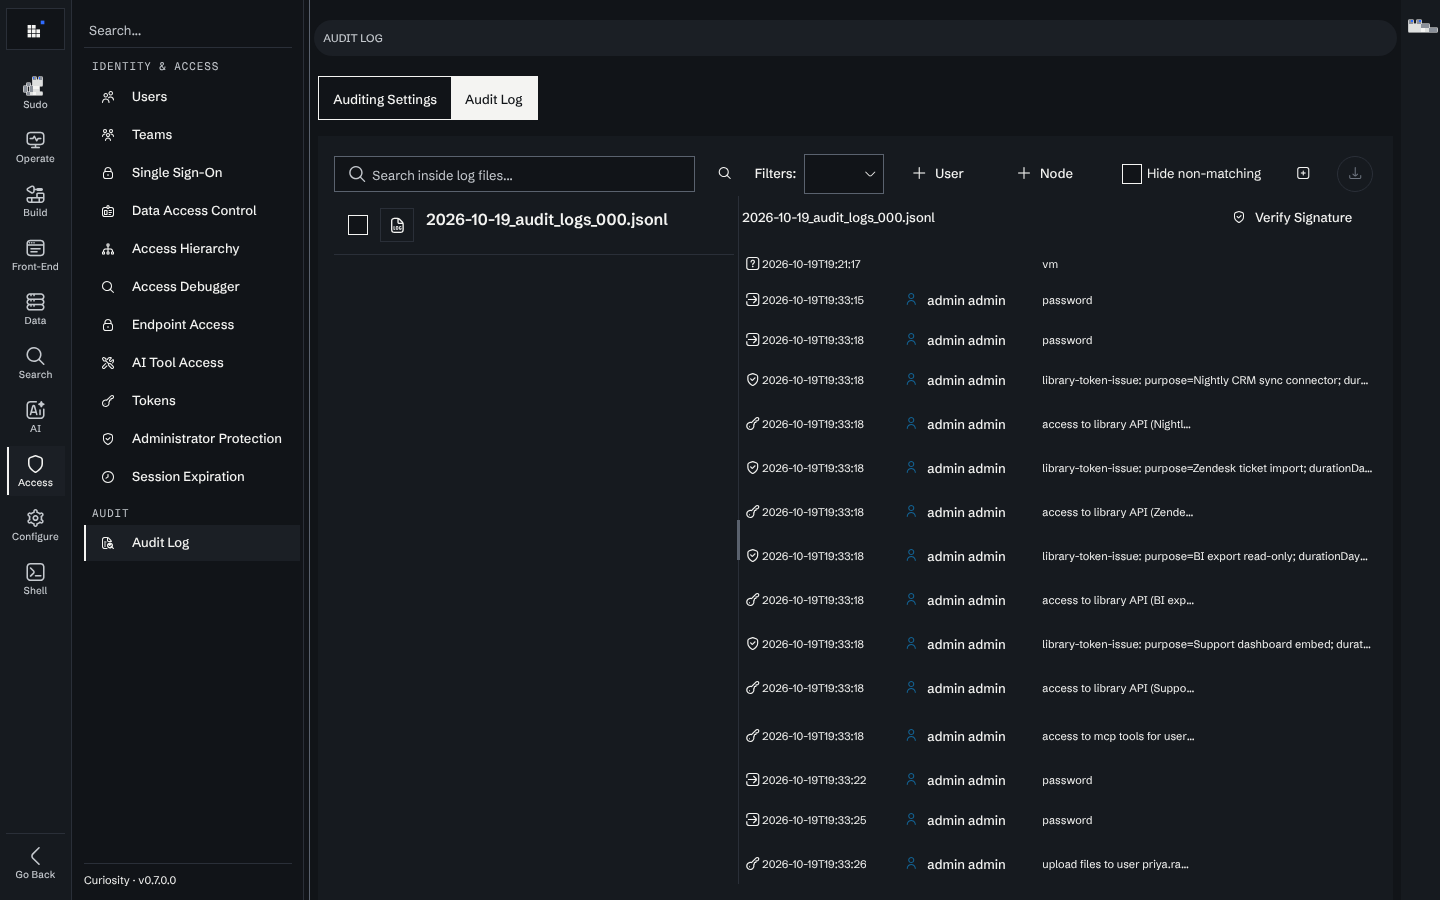The height and width of the screenshot is (900, 1440).
Task: Click the log entry at 2026-10-19T19:21:17
Action: [x=1059, y=264]
